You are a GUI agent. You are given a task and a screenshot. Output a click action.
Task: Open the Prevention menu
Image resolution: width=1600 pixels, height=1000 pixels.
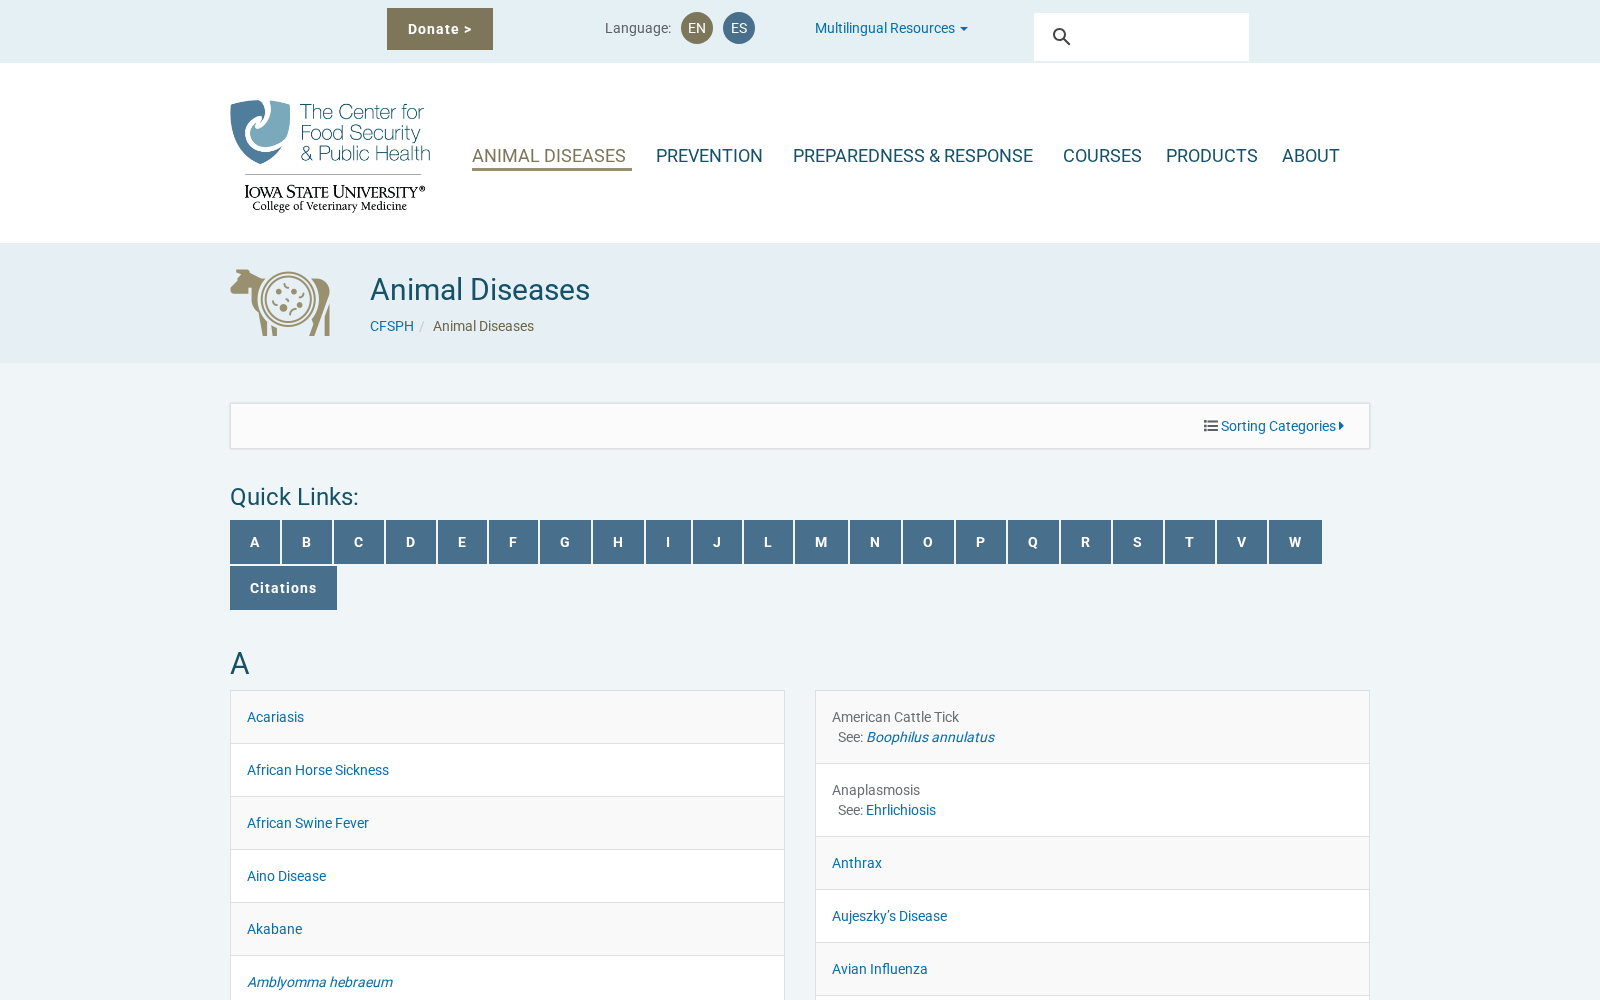[x=709, y=156]
